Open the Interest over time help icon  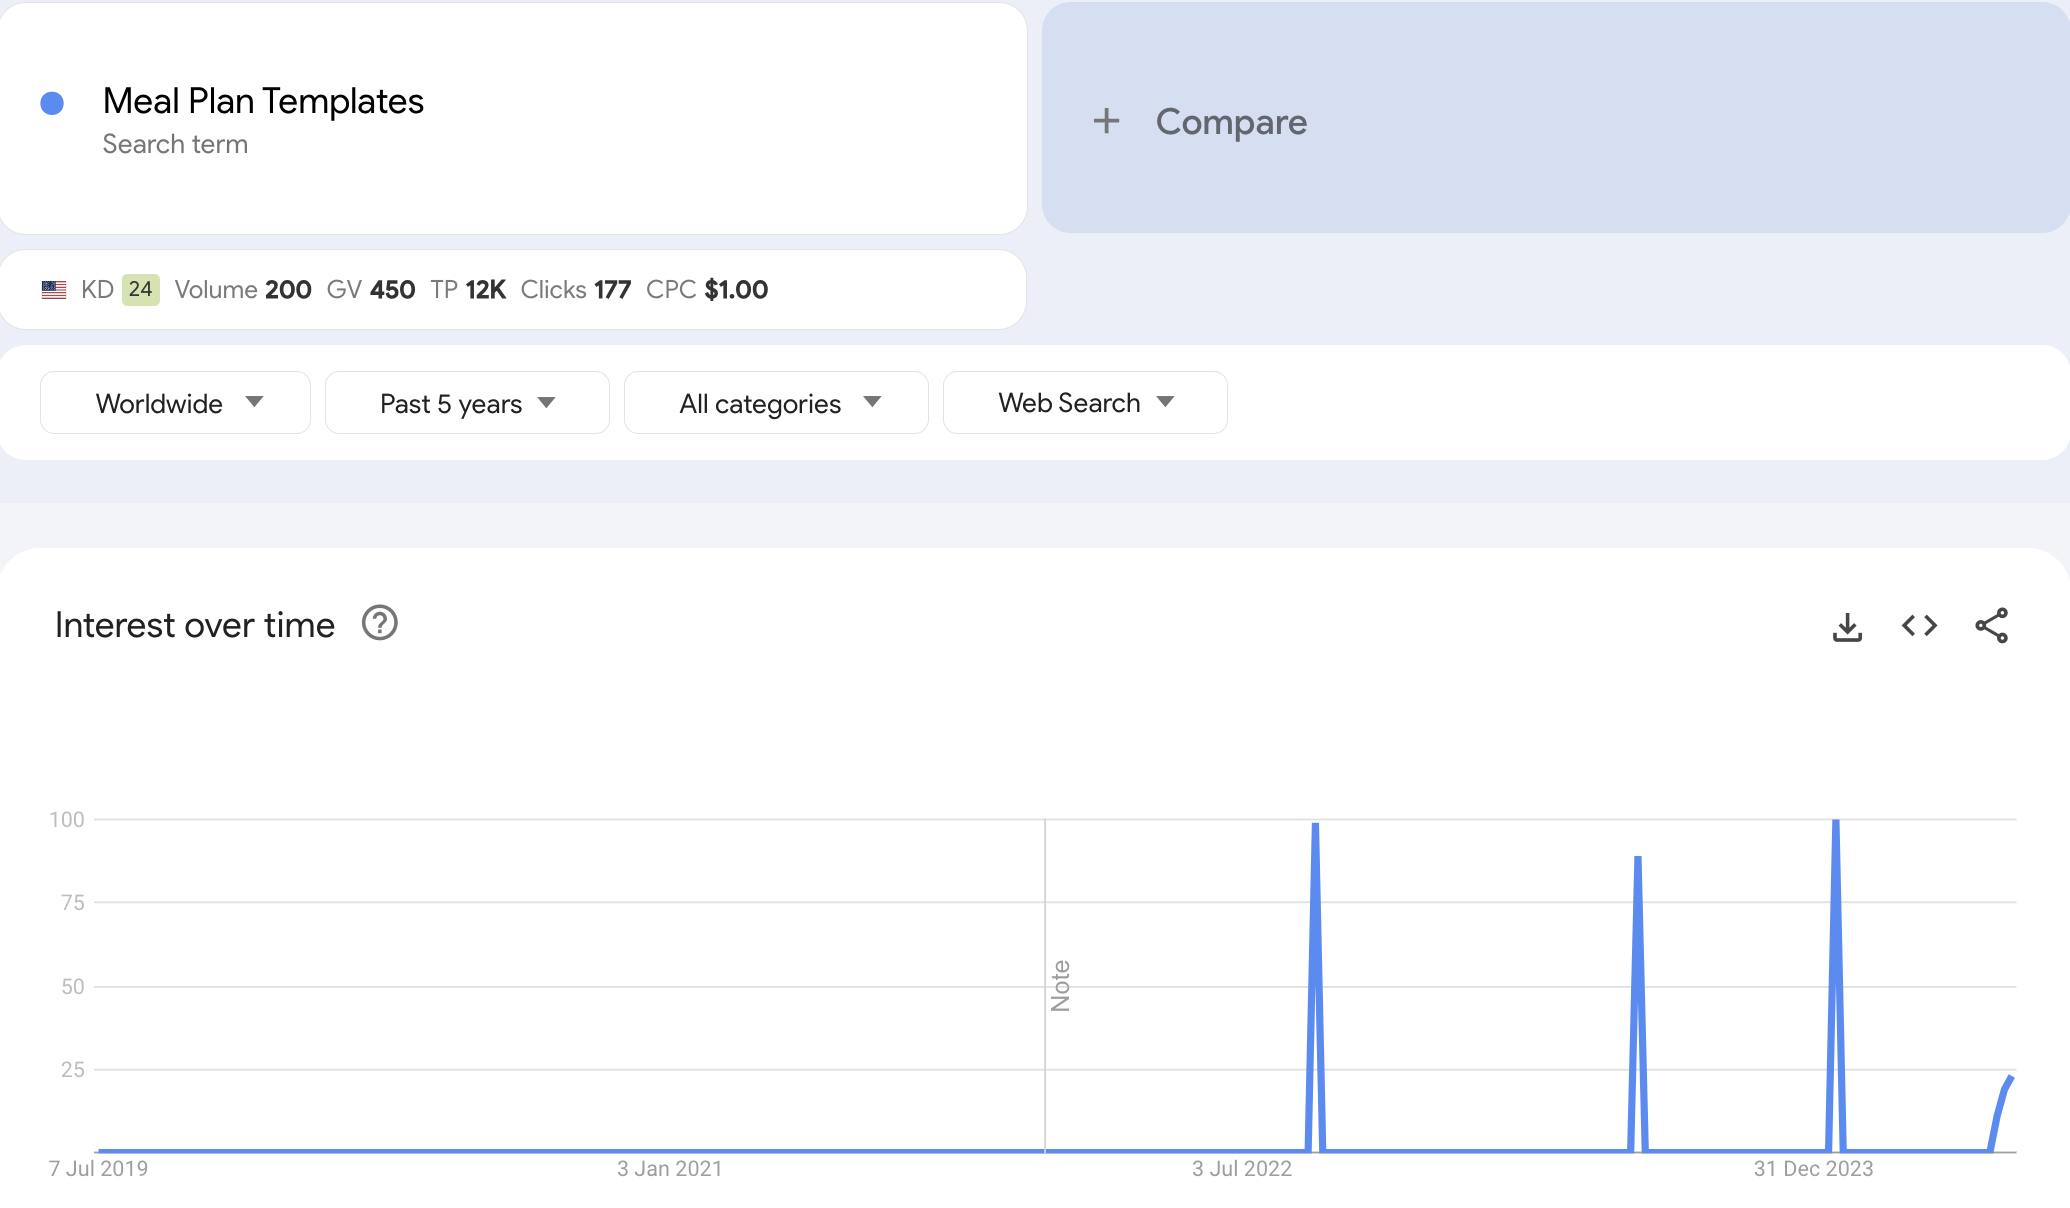(x=380, y=623)
